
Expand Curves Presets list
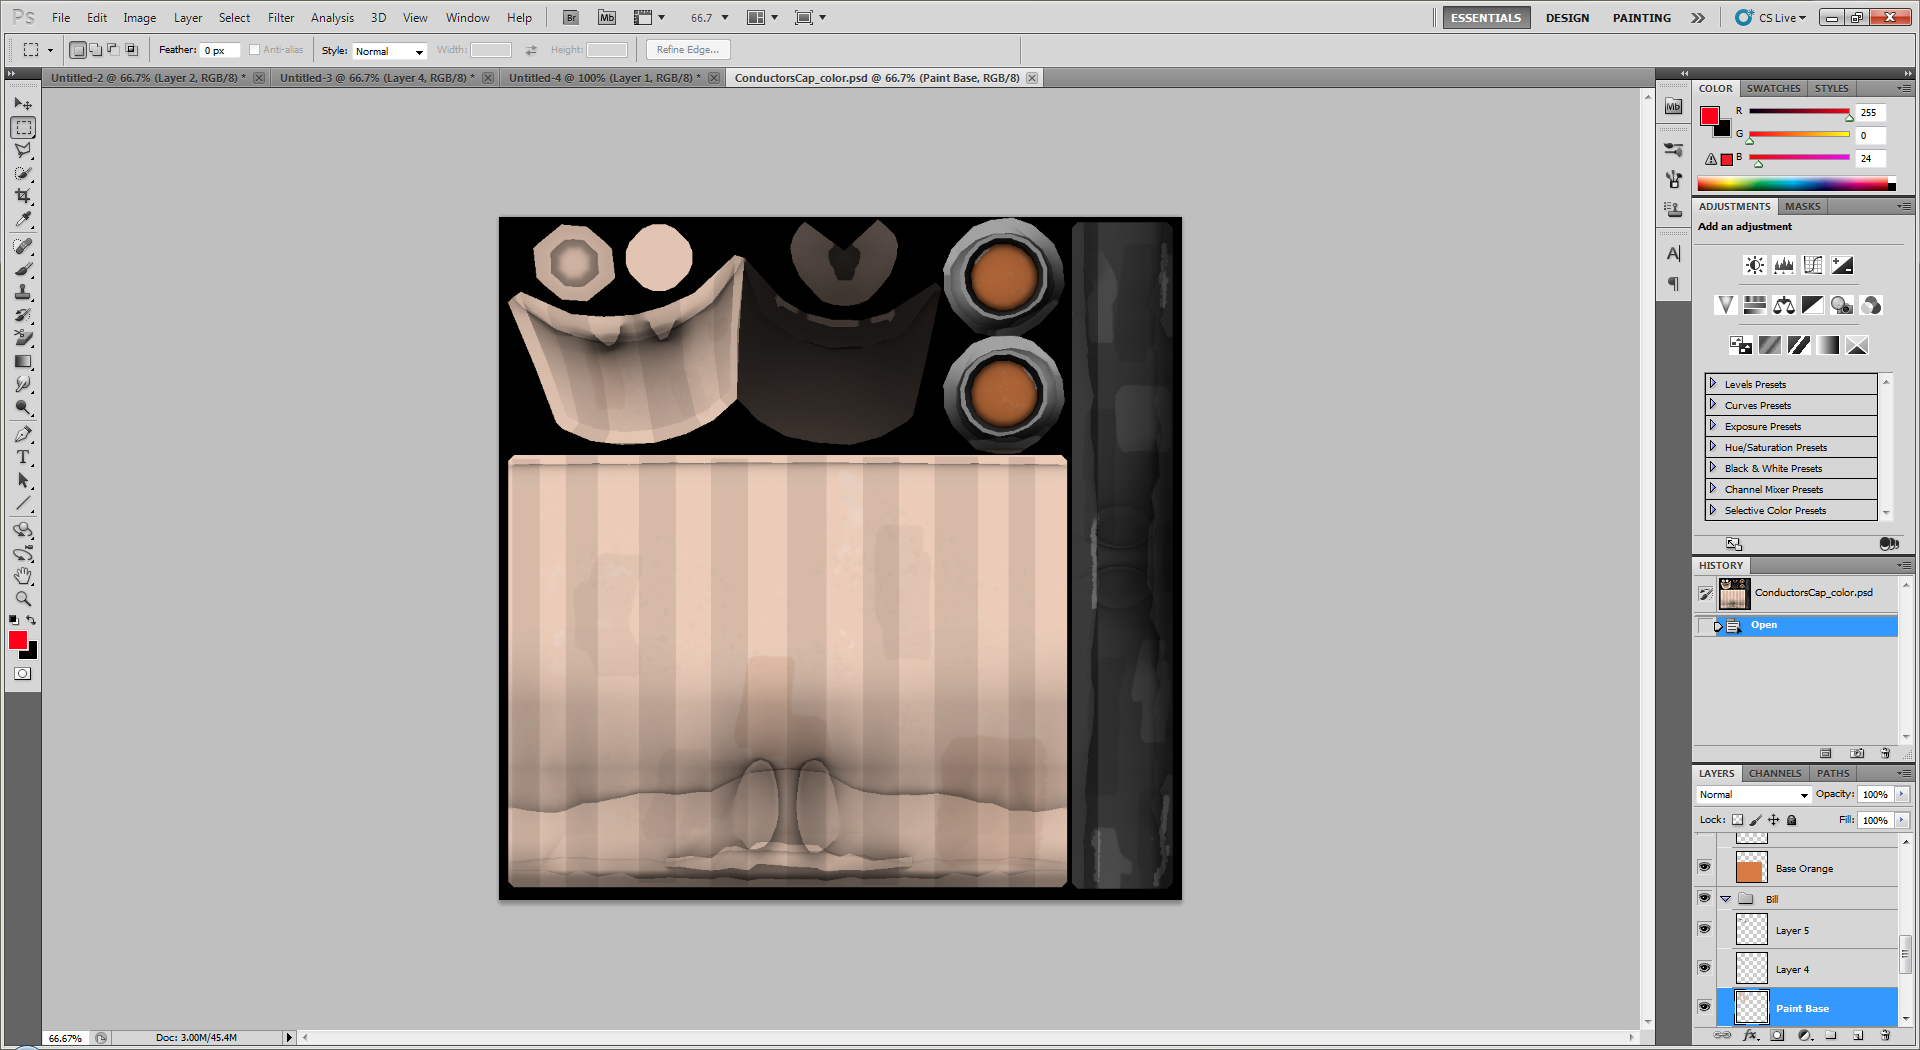(1712, 405)
